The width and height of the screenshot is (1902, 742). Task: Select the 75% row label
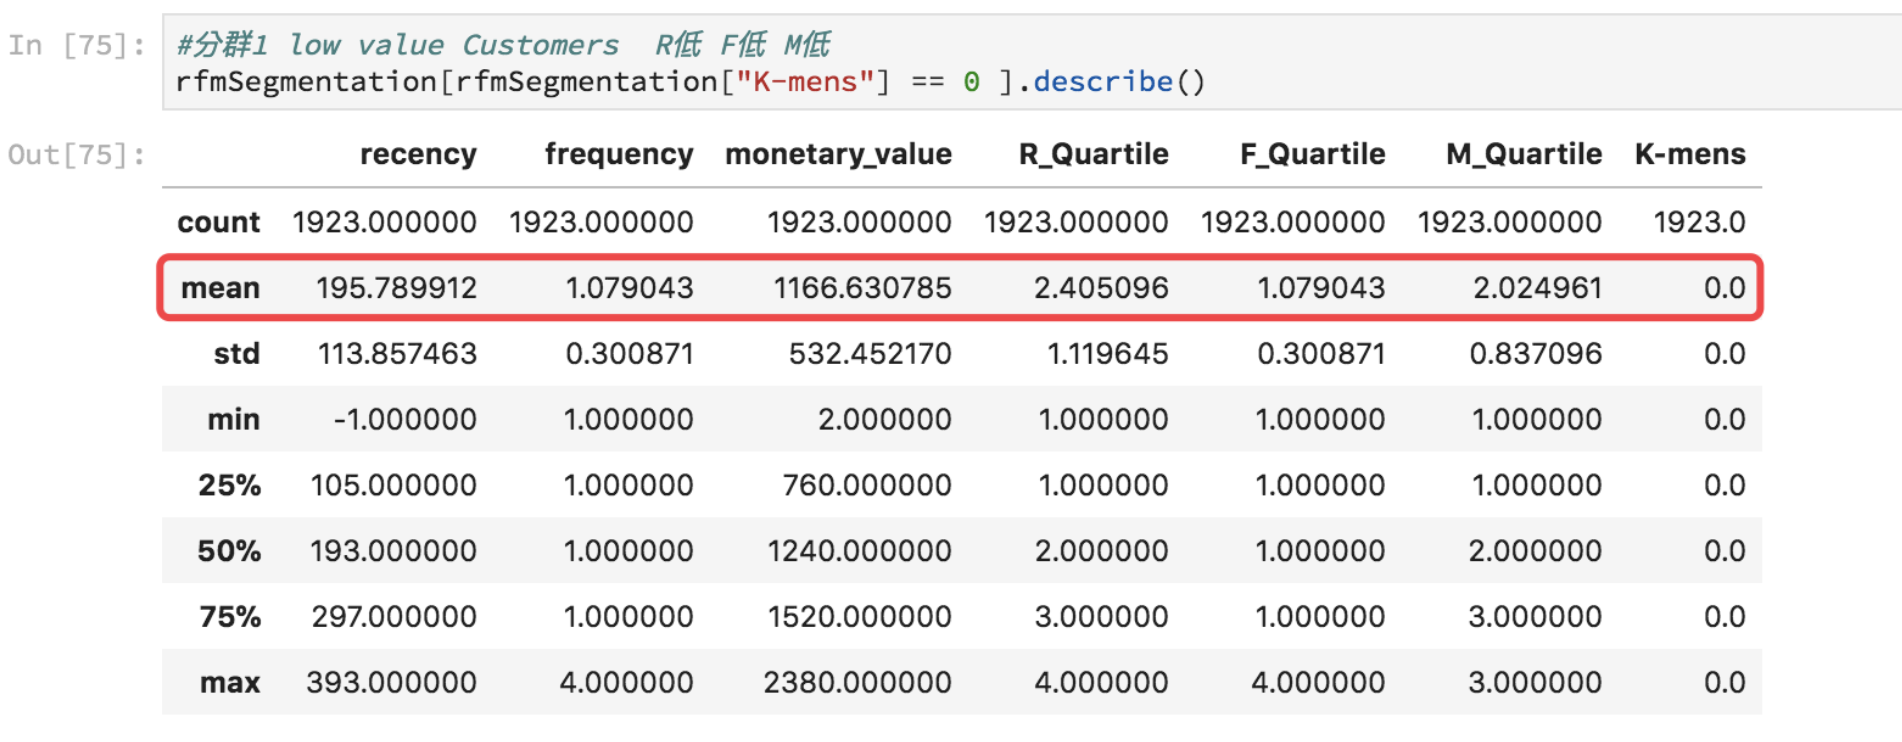click(230, 617)
